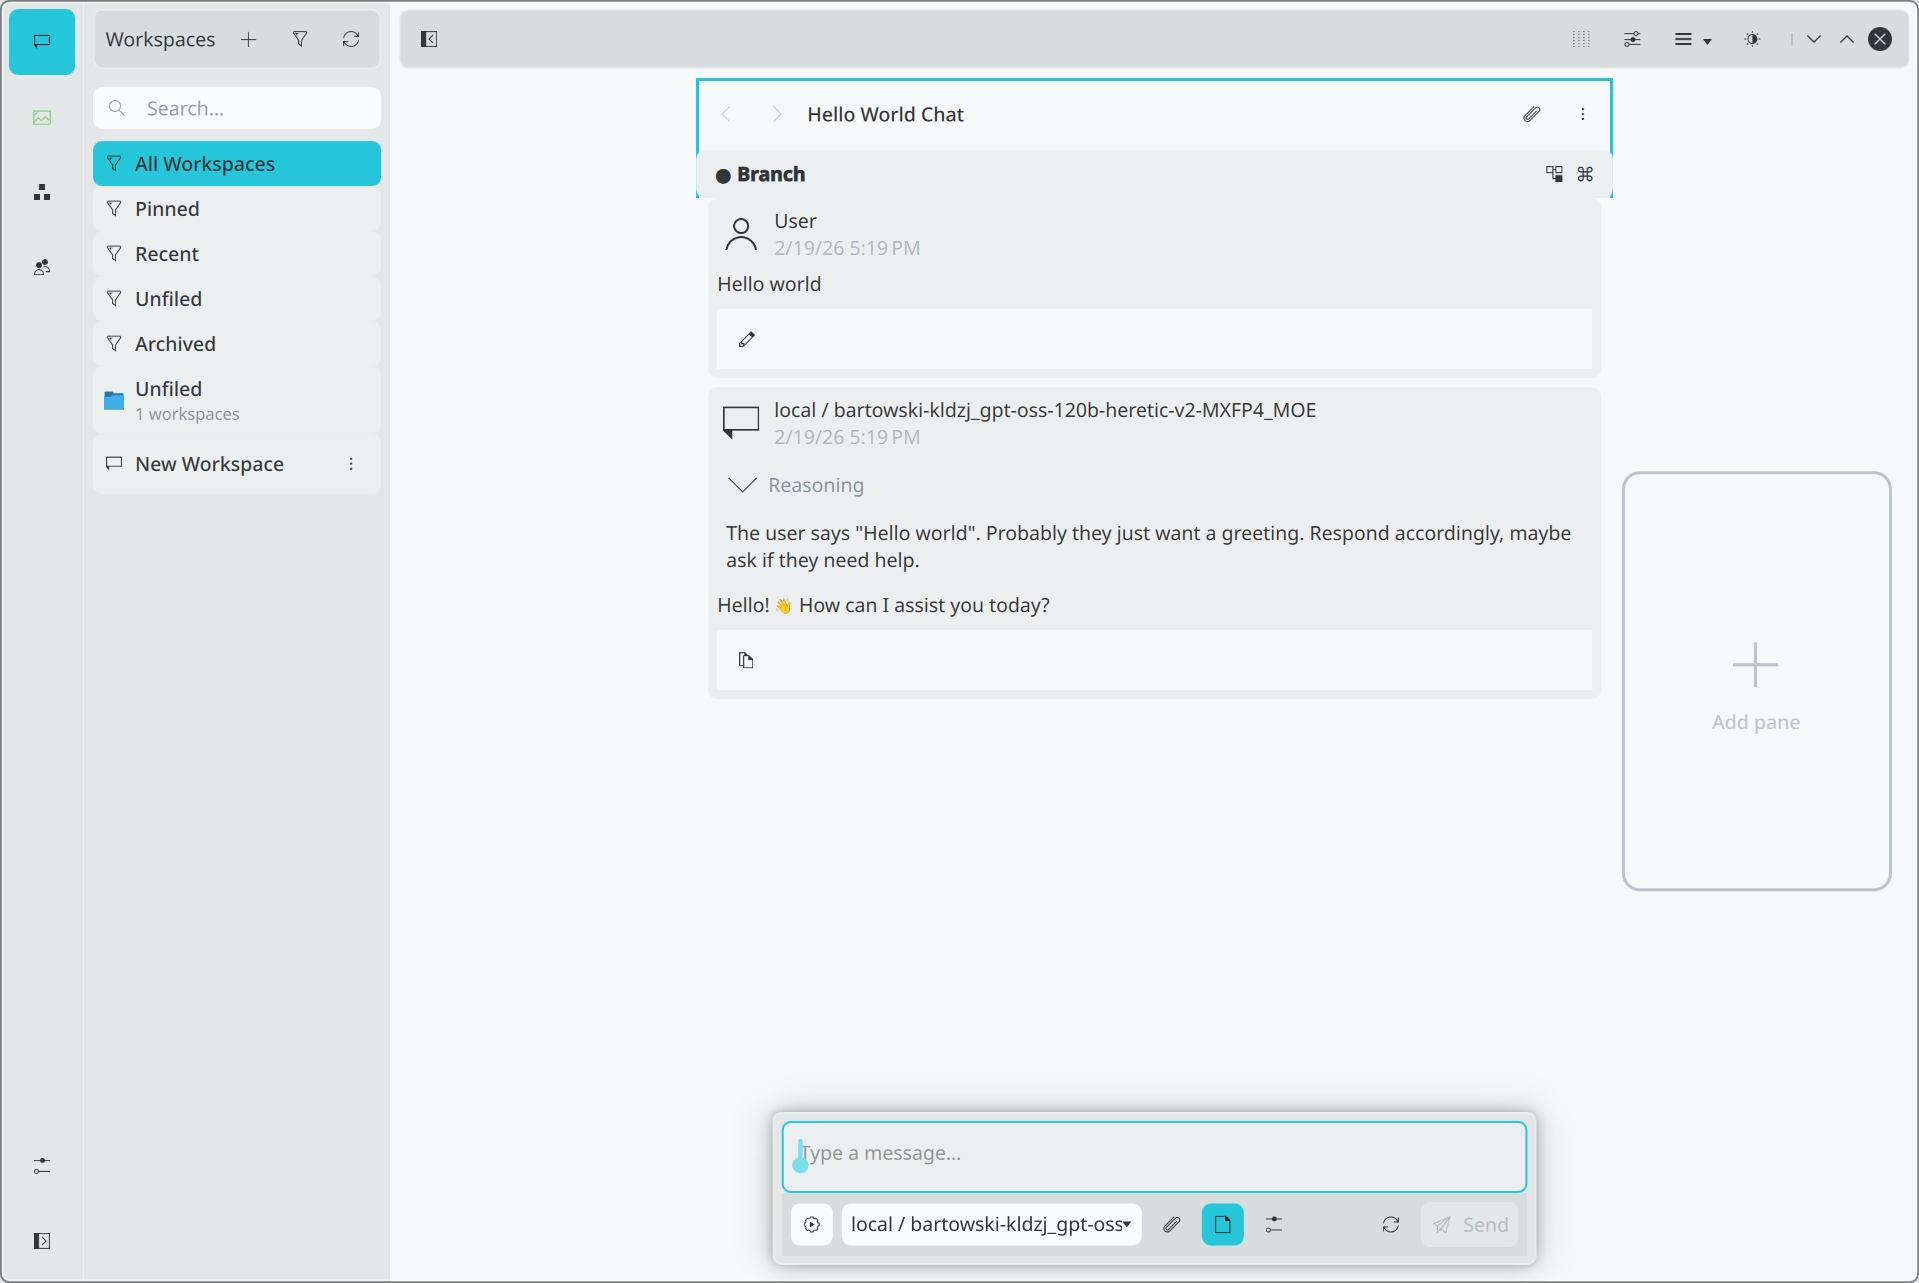Open New Workspace options menu
This screenshot has width=1919, height=1283.
click(351, 464)
